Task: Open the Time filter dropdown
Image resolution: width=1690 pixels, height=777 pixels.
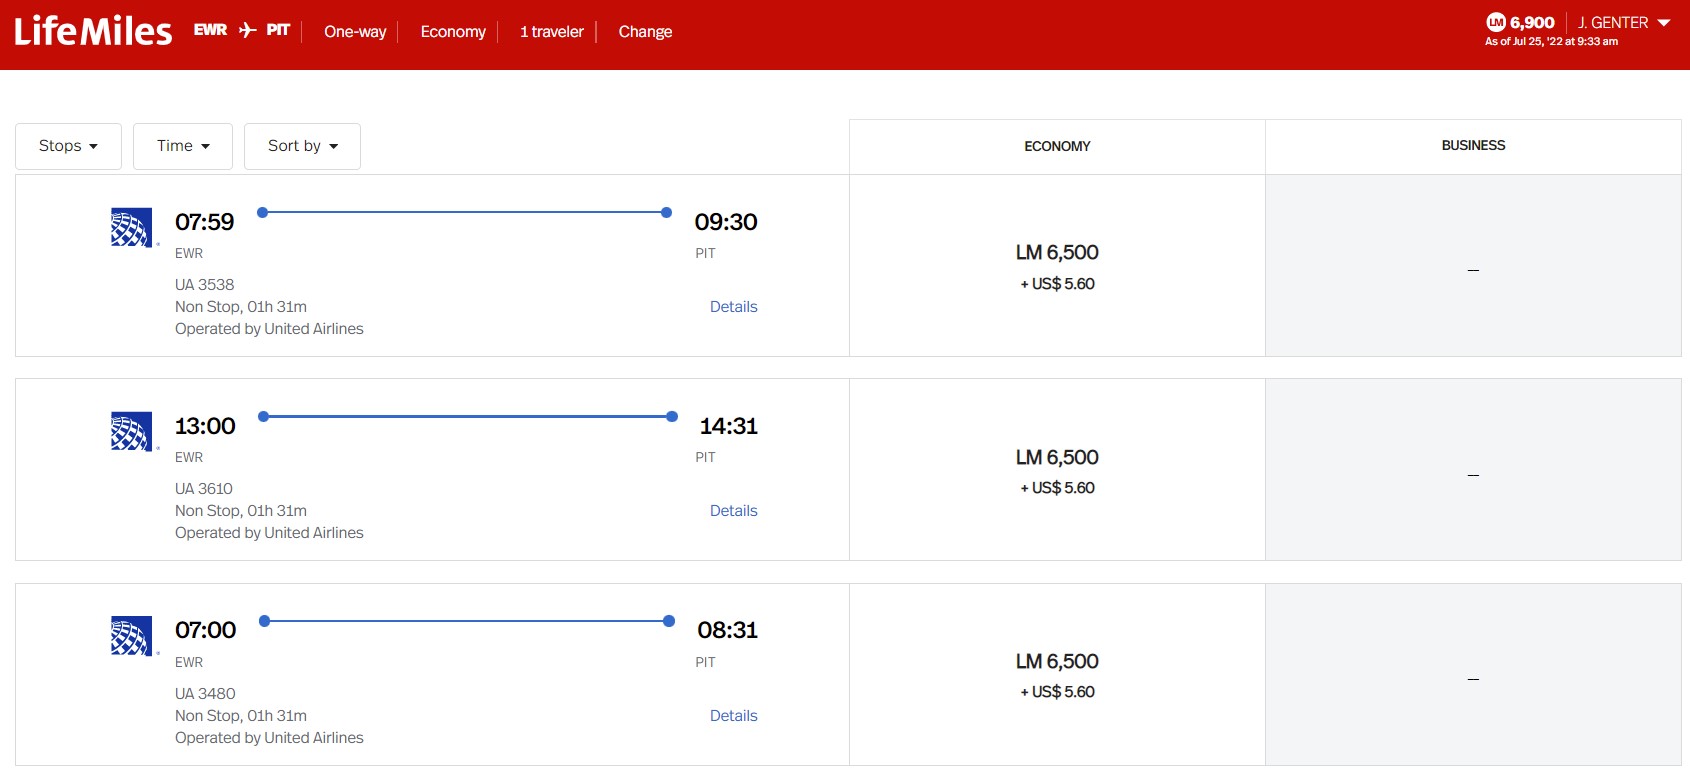Action: coord(183,146)
